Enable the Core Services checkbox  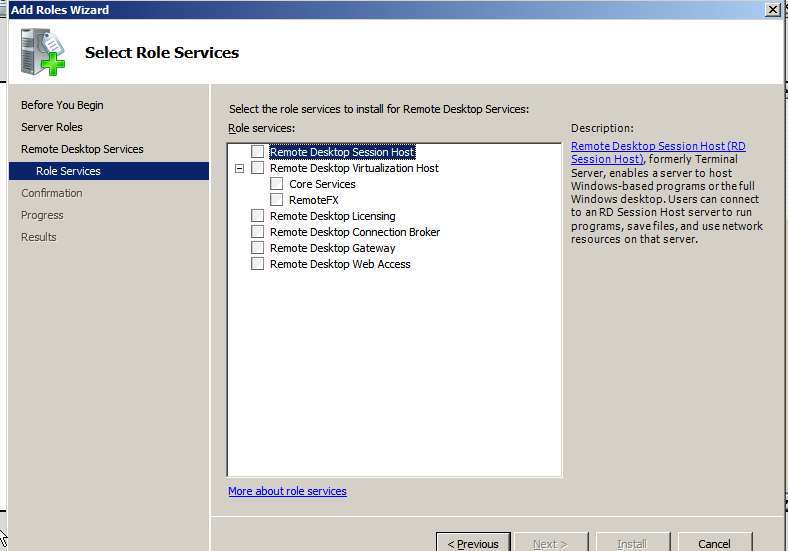coord(276,183)
